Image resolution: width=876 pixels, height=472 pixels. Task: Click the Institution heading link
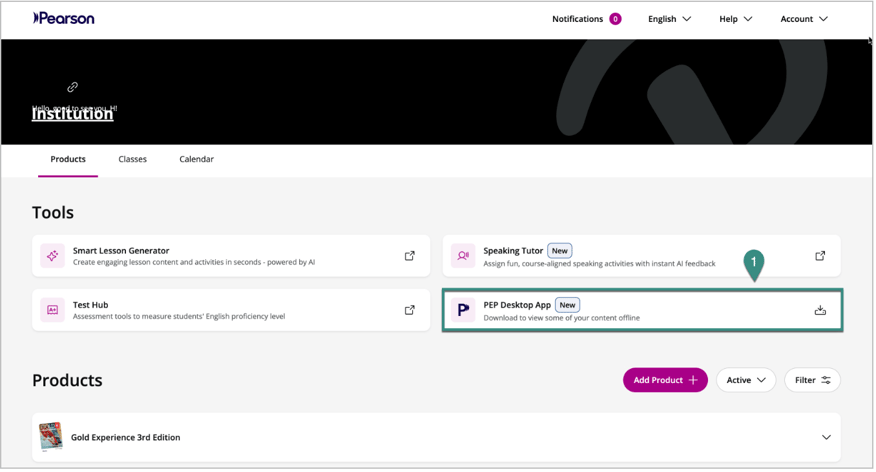[x=73, y=113]
